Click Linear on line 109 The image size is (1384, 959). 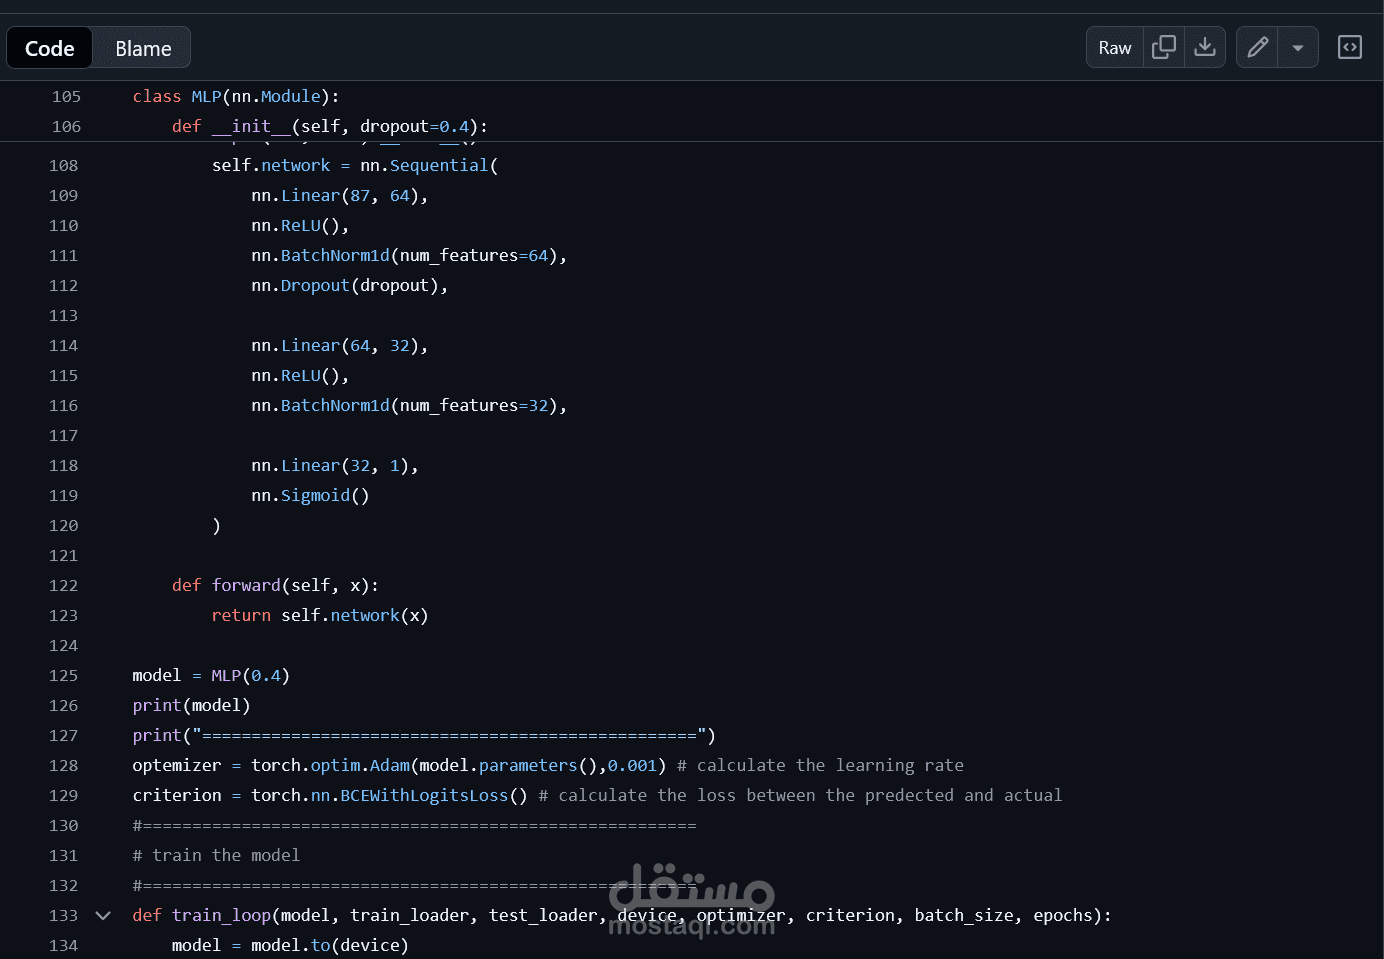tap(310, 195)
